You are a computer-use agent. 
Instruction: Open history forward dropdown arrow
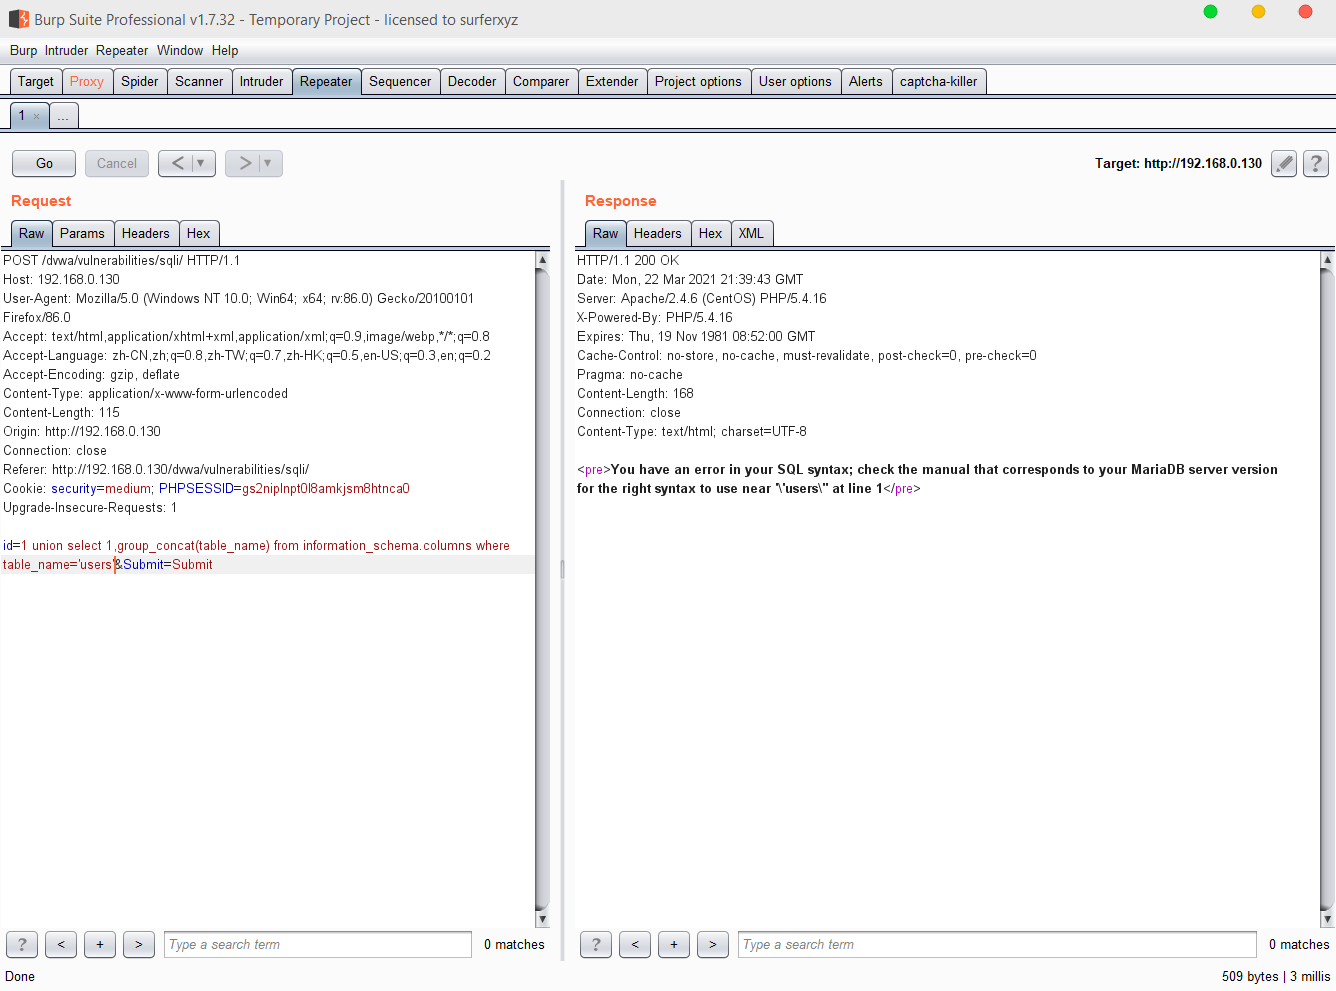click(x=267, y=163)
